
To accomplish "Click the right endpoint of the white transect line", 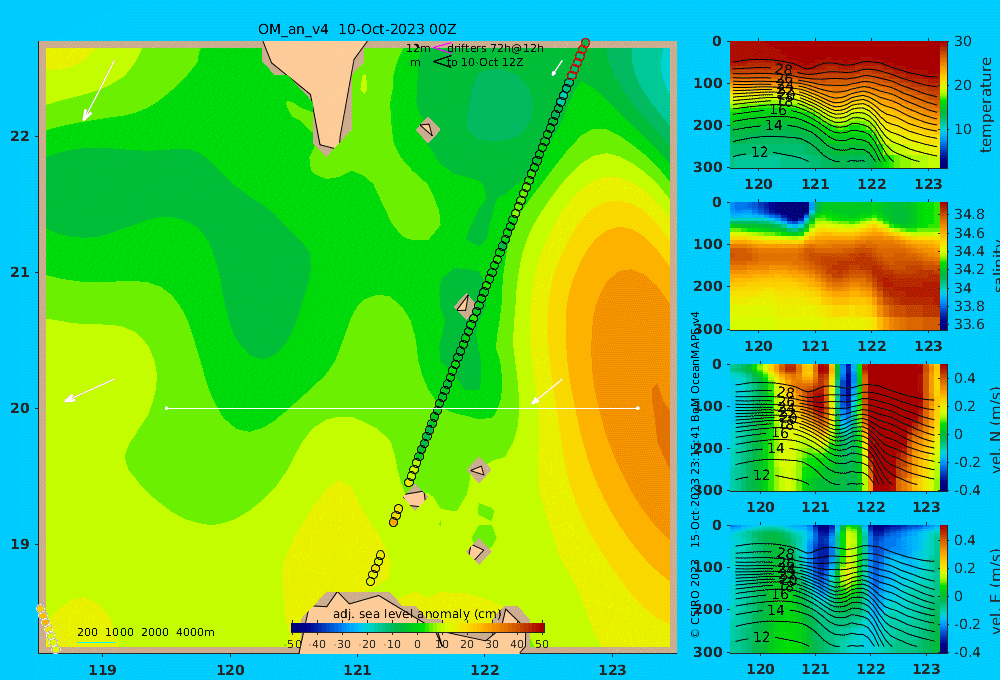I will click(638, 408).
